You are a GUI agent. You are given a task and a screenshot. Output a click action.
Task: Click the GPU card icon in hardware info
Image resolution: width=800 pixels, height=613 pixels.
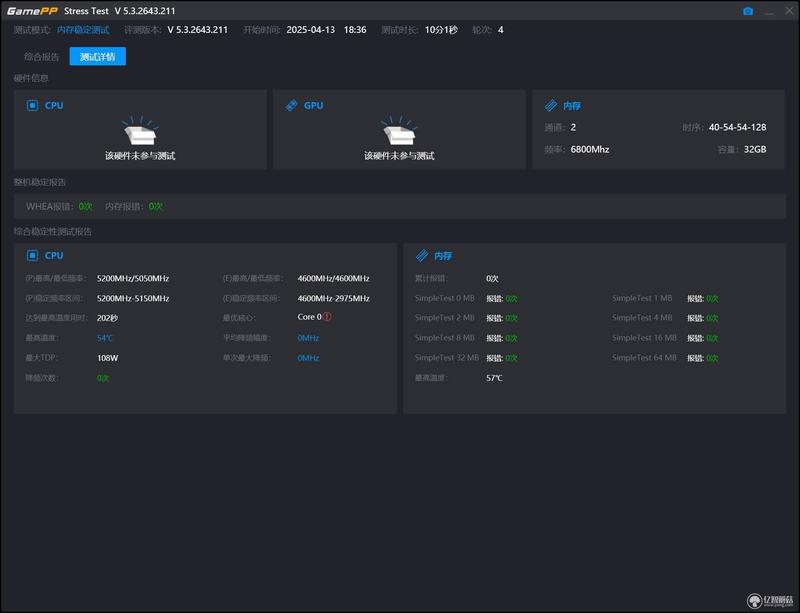pos(291,105)
